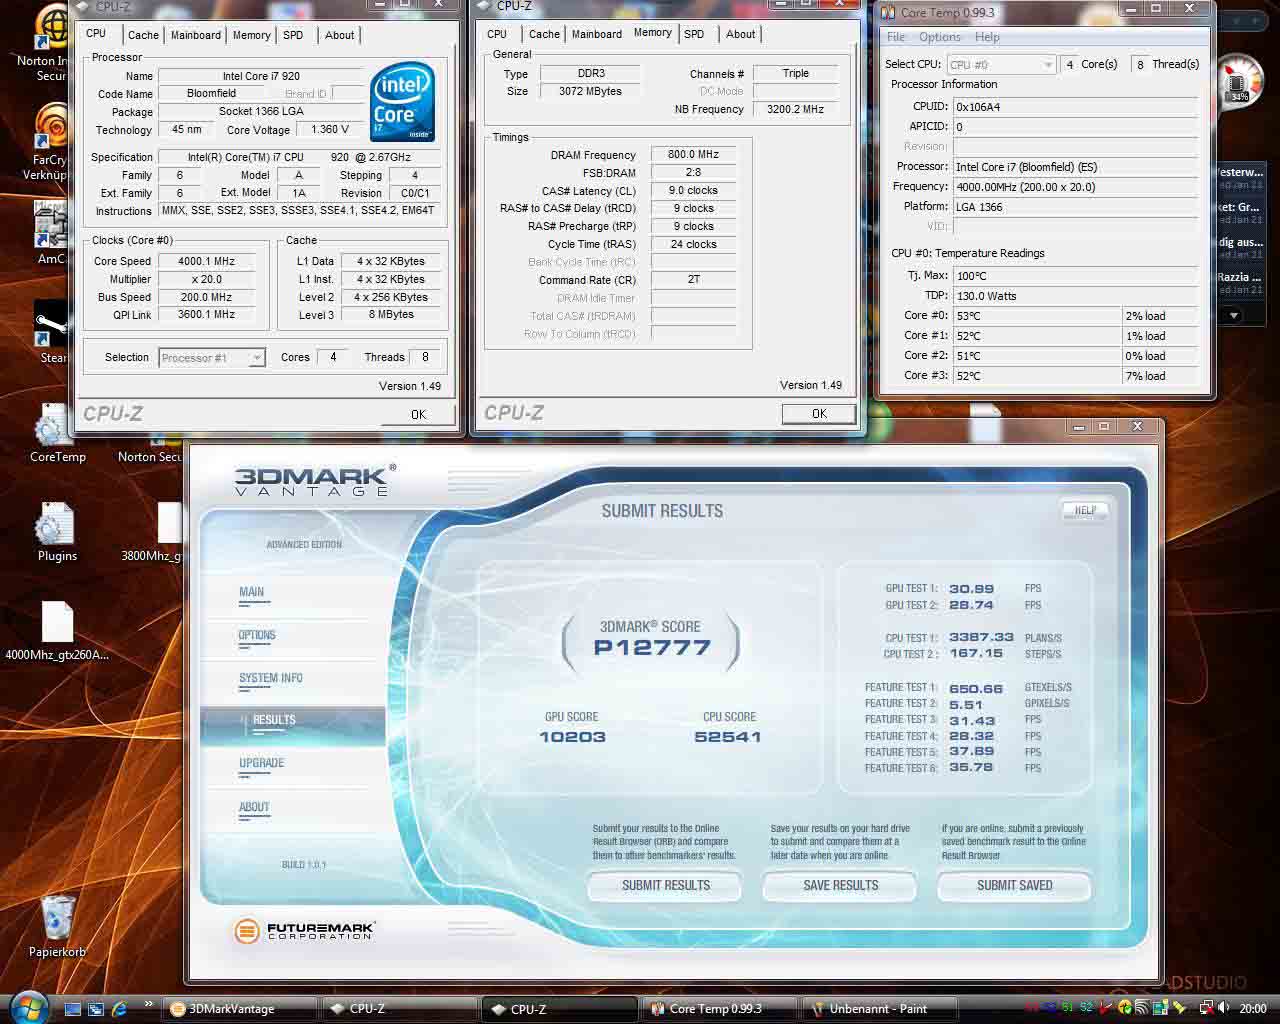The image size is (1280, 1024).
Task: Switch to Cache tab in left CPU-Z window
Action: [143, 35]
